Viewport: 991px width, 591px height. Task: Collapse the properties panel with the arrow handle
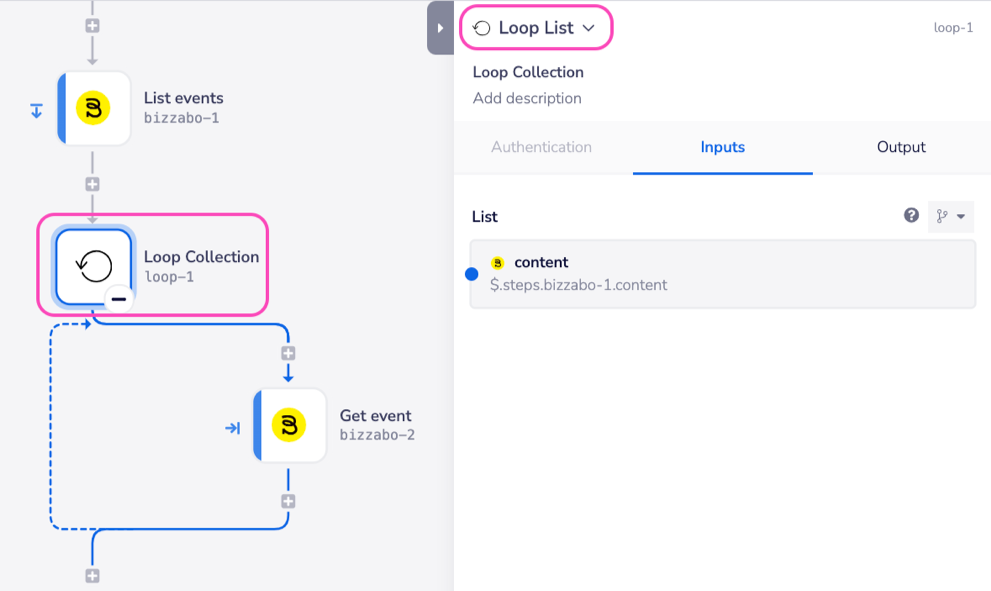point(440,28)
